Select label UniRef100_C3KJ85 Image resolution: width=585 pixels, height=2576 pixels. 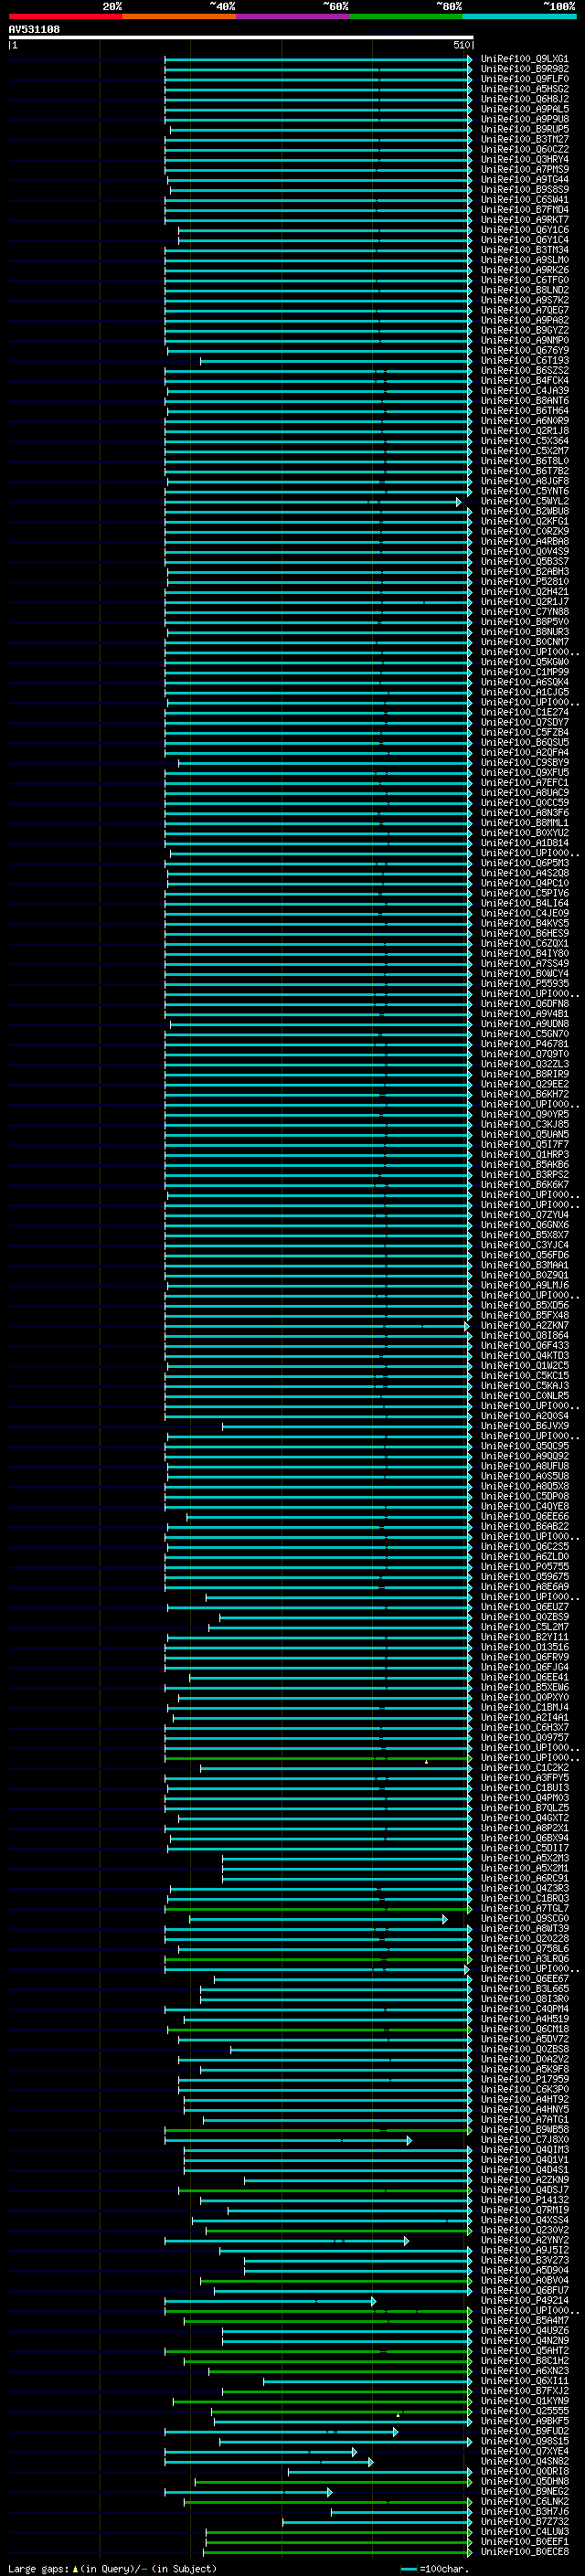point(525,1125)
